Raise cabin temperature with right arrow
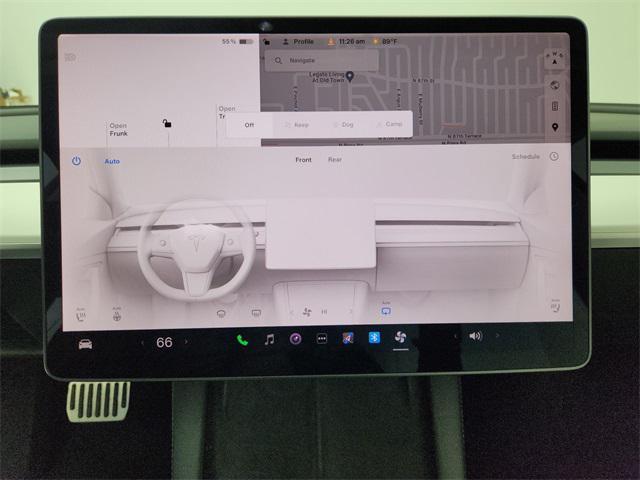The width and height of the screenshot is (640, 480). click(x=187, y=342)
